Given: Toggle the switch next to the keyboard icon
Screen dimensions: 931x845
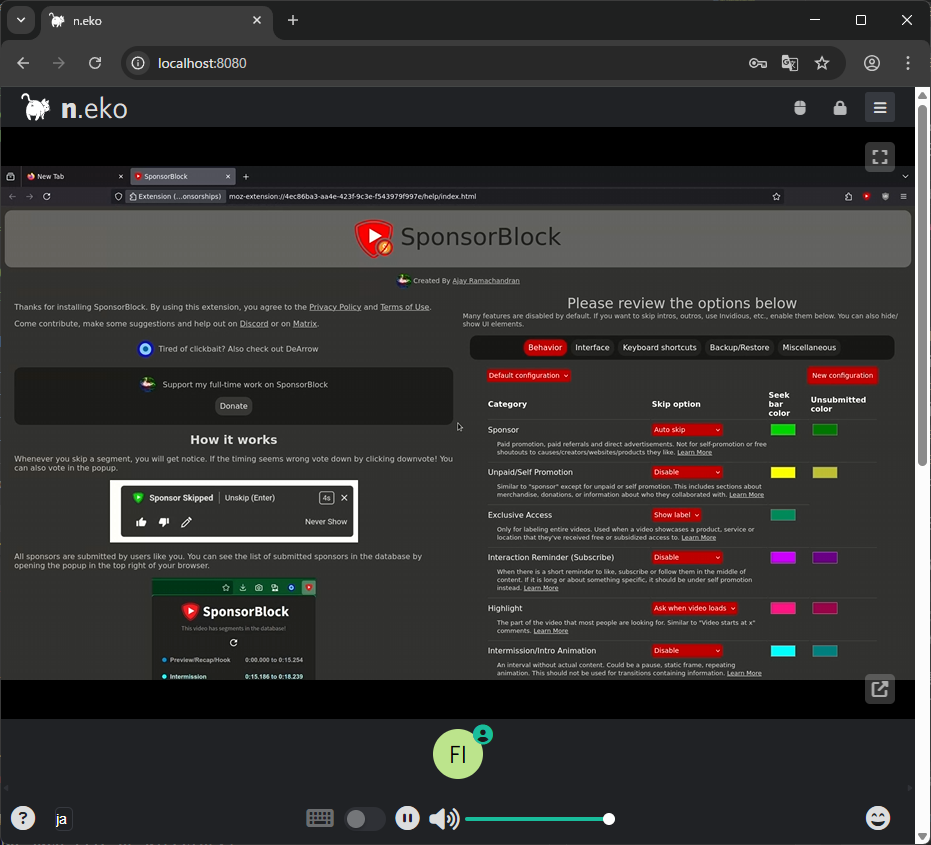Looking at the screenshot, I should [x=365, y=819].
